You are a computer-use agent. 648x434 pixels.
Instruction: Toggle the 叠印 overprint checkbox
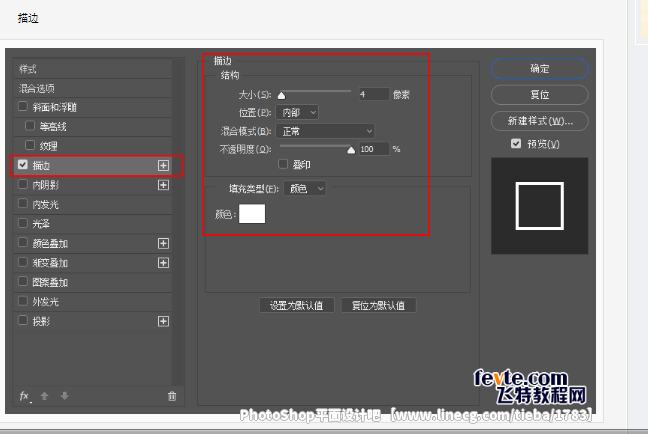point(283,164)
